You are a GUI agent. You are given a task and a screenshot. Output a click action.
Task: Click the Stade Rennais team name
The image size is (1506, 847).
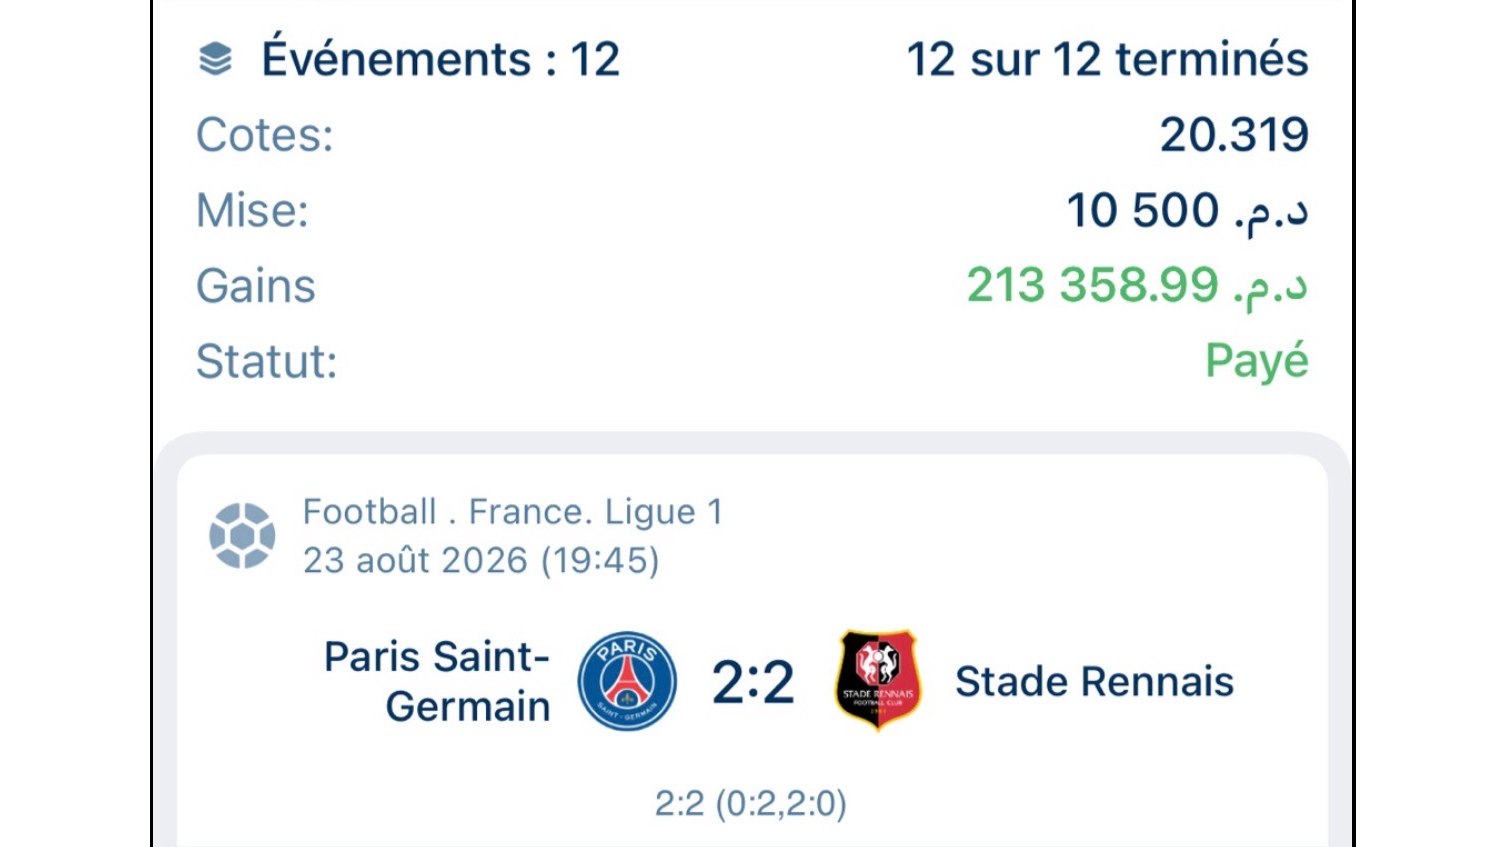(1094, 681)
